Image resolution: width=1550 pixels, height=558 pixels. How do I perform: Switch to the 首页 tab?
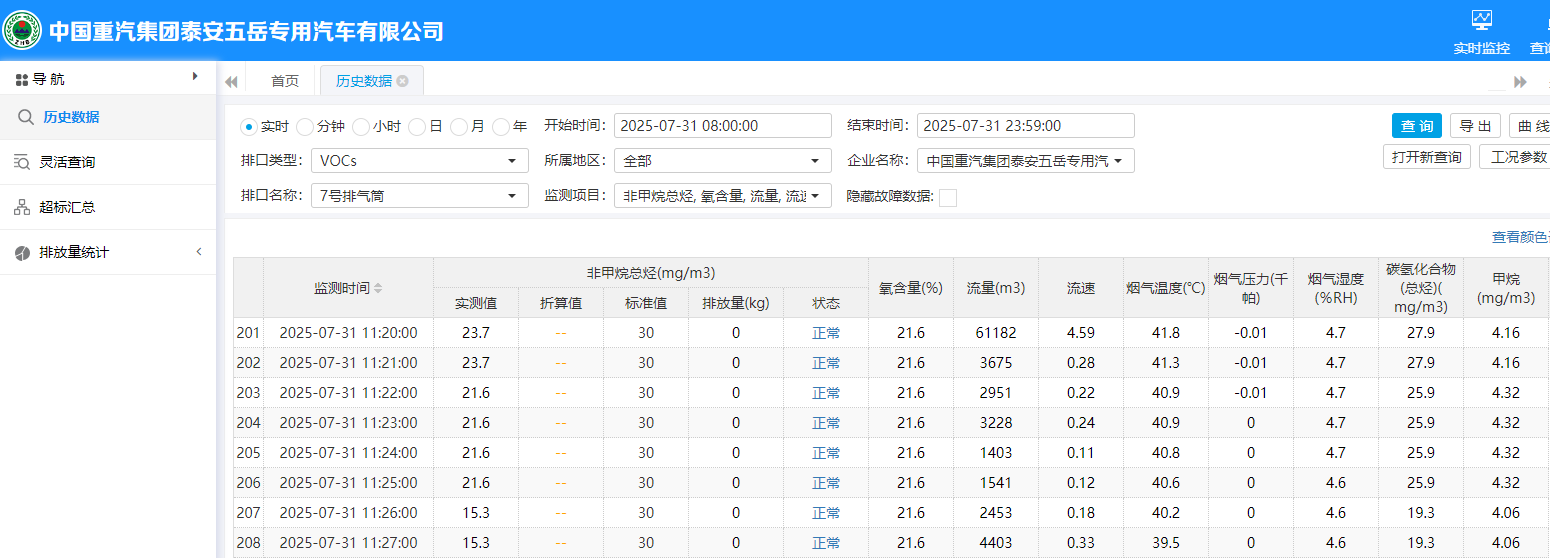click(285, 81)
